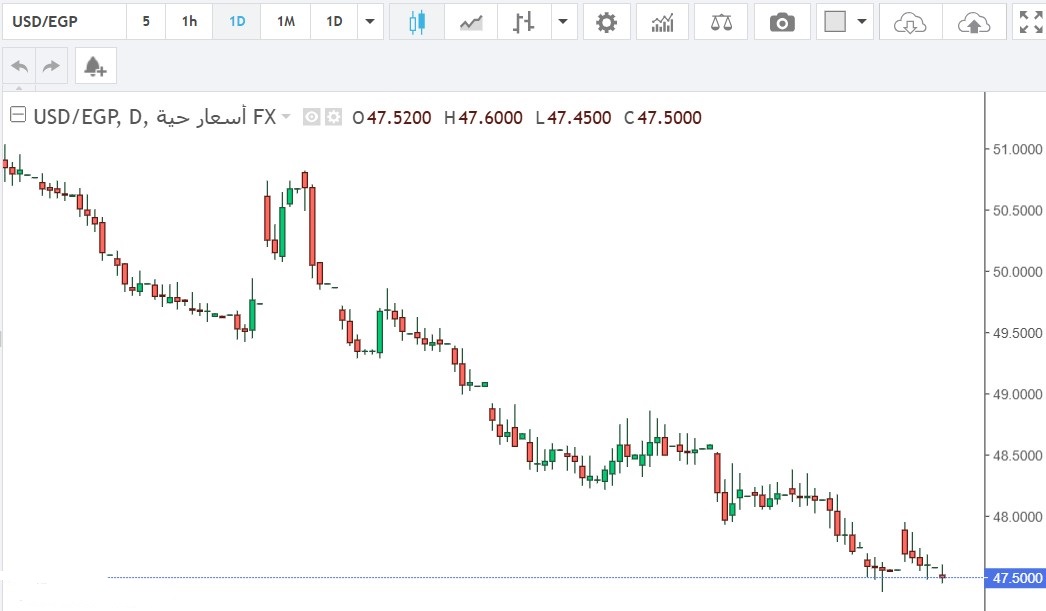Click the undo arrow button
Image resolution: width=1046 pixels, height=611 pixels.
click(x=19, y=67)
